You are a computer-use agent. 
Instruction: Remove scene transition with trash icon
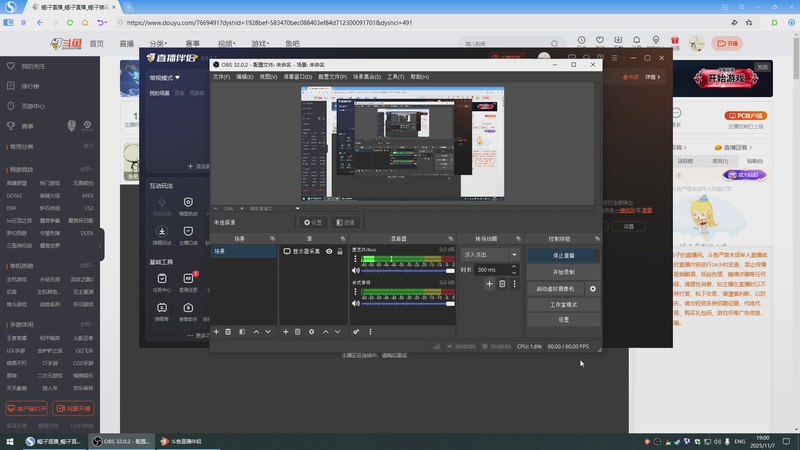pos(502,284)
